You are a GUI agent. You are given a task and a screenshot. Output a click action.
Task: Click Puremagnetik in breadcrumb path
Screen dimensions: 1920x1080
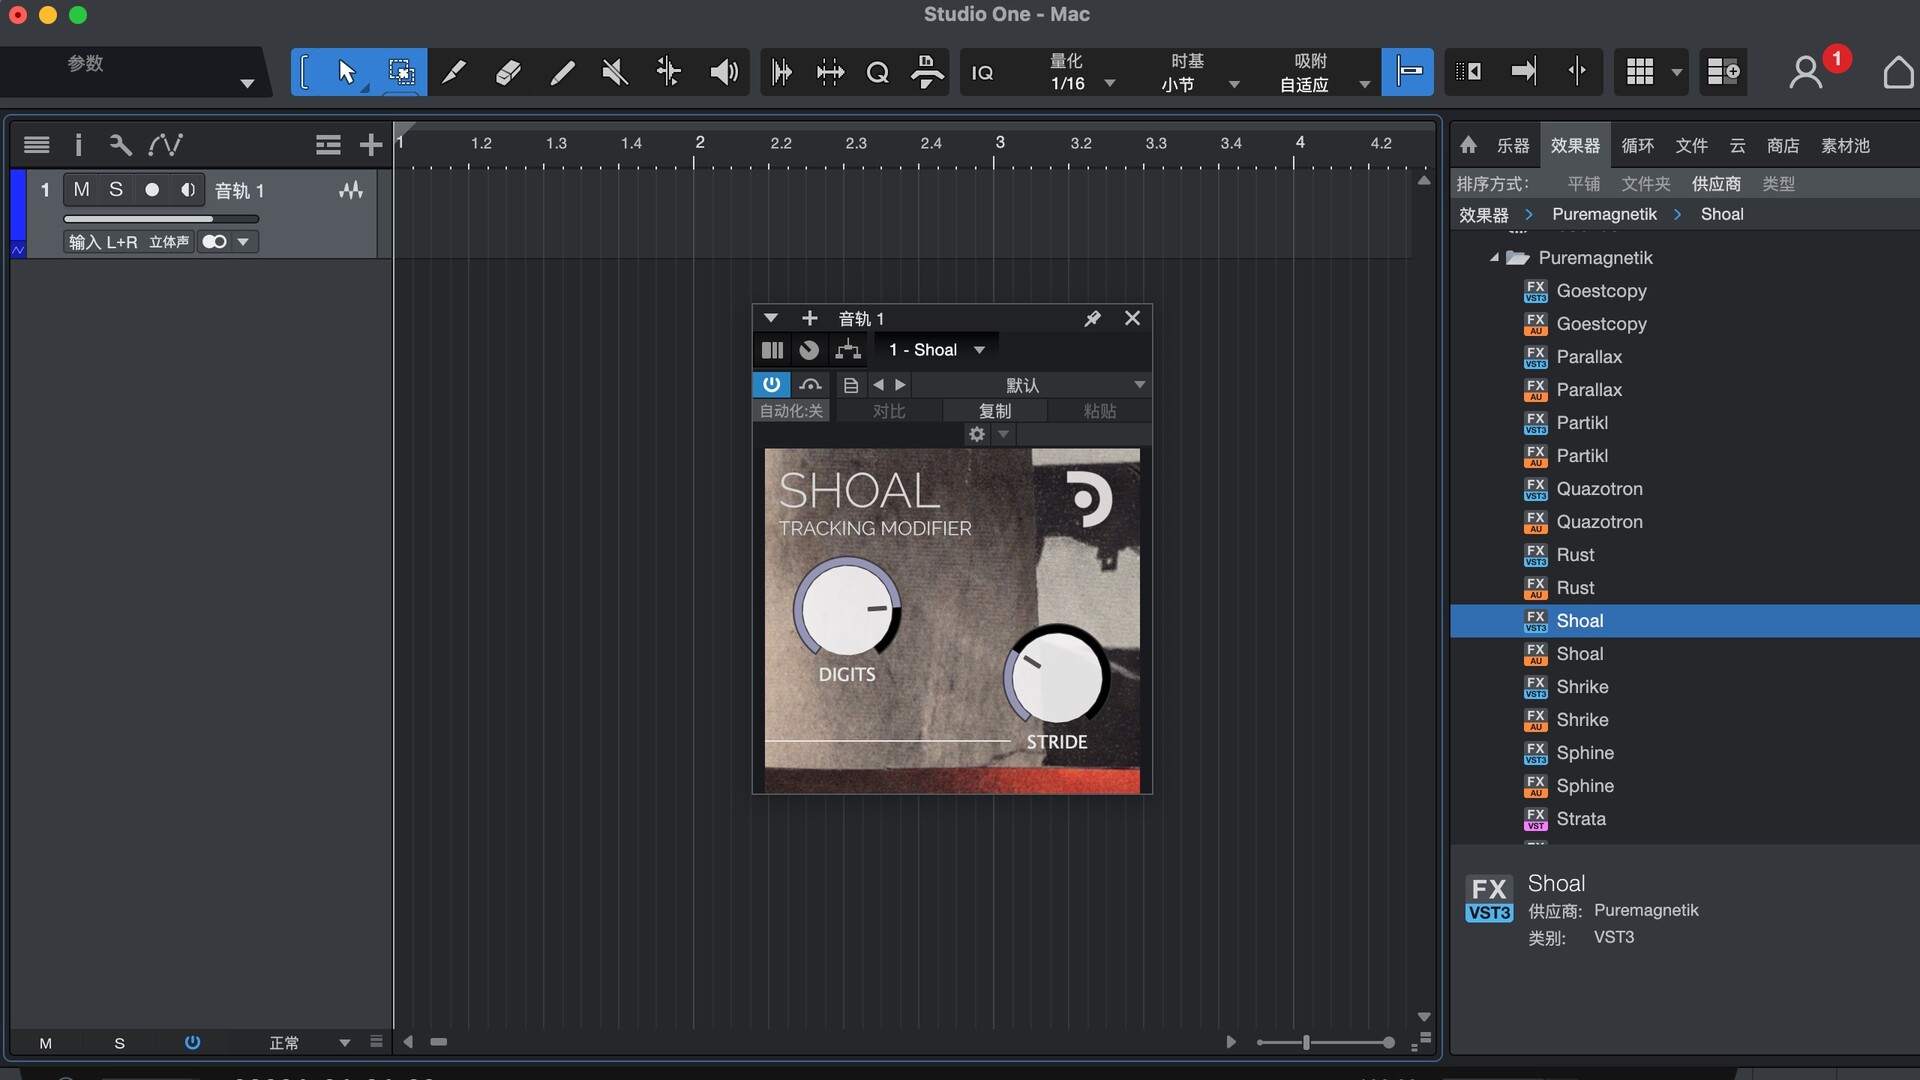1604,214
